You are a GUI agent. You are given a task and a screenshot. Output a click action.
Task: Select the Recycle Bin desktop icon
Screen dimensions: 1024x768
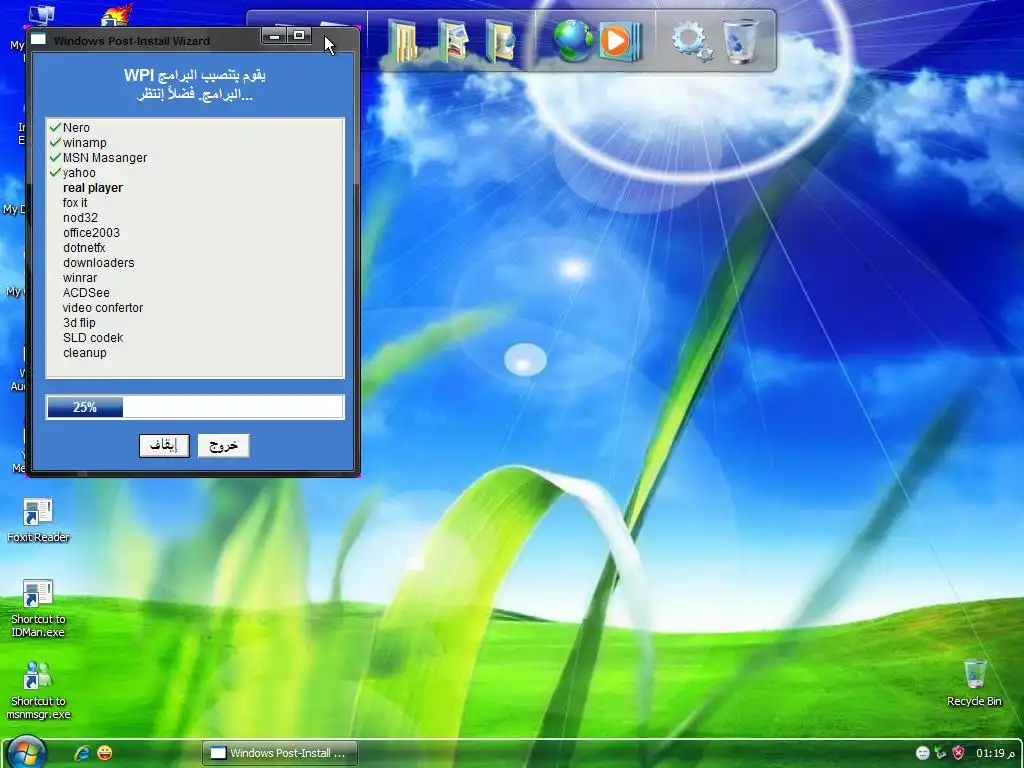pos(974,683)
